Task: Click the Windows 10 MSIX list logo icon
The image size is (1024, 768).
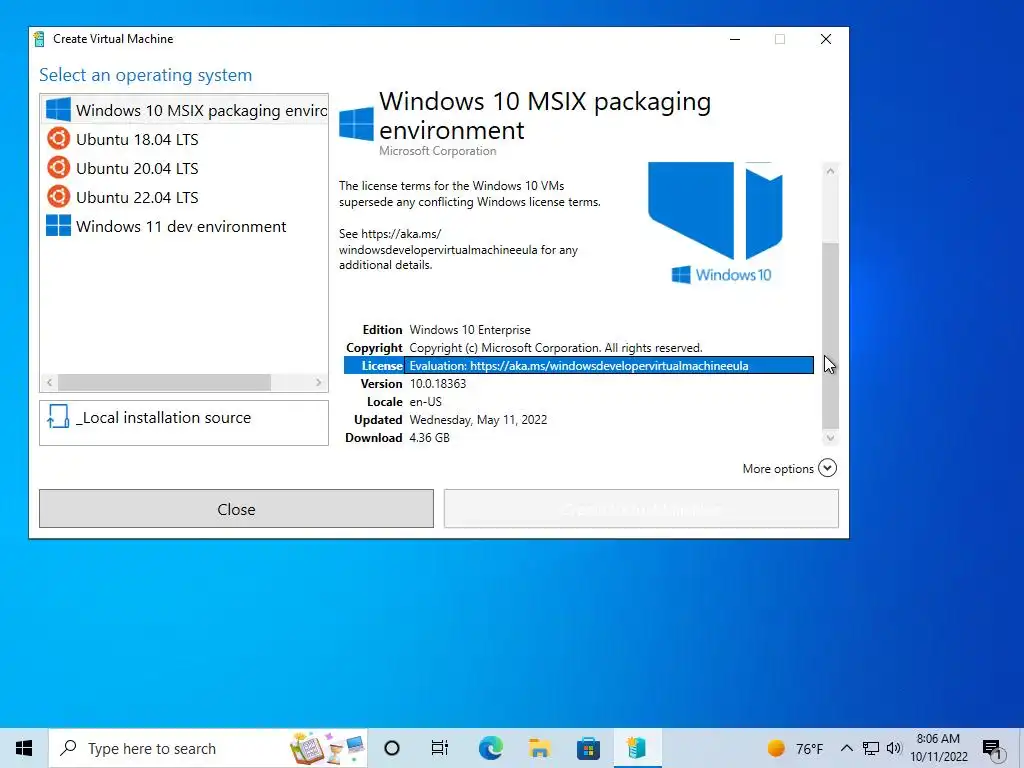Action: 58,110
